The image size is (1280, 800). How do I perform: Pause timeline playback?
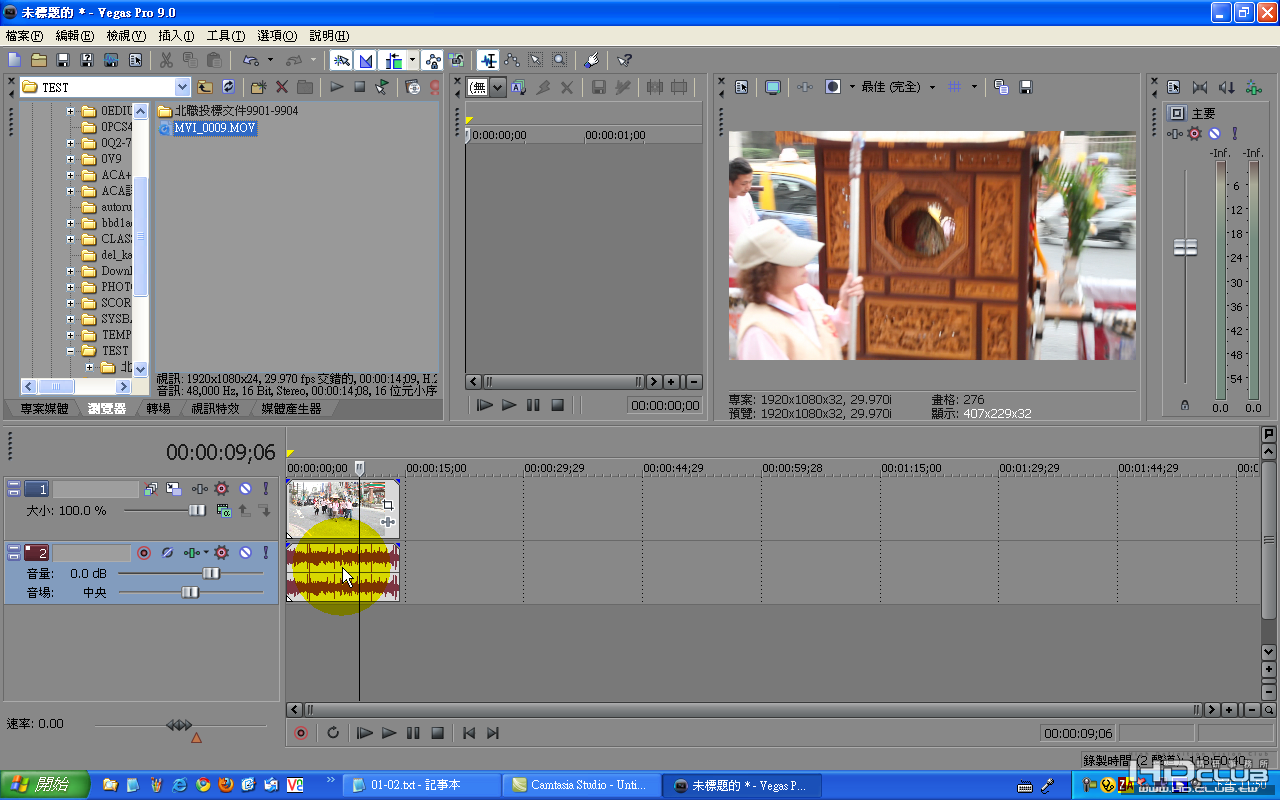[x=413, y=733]
